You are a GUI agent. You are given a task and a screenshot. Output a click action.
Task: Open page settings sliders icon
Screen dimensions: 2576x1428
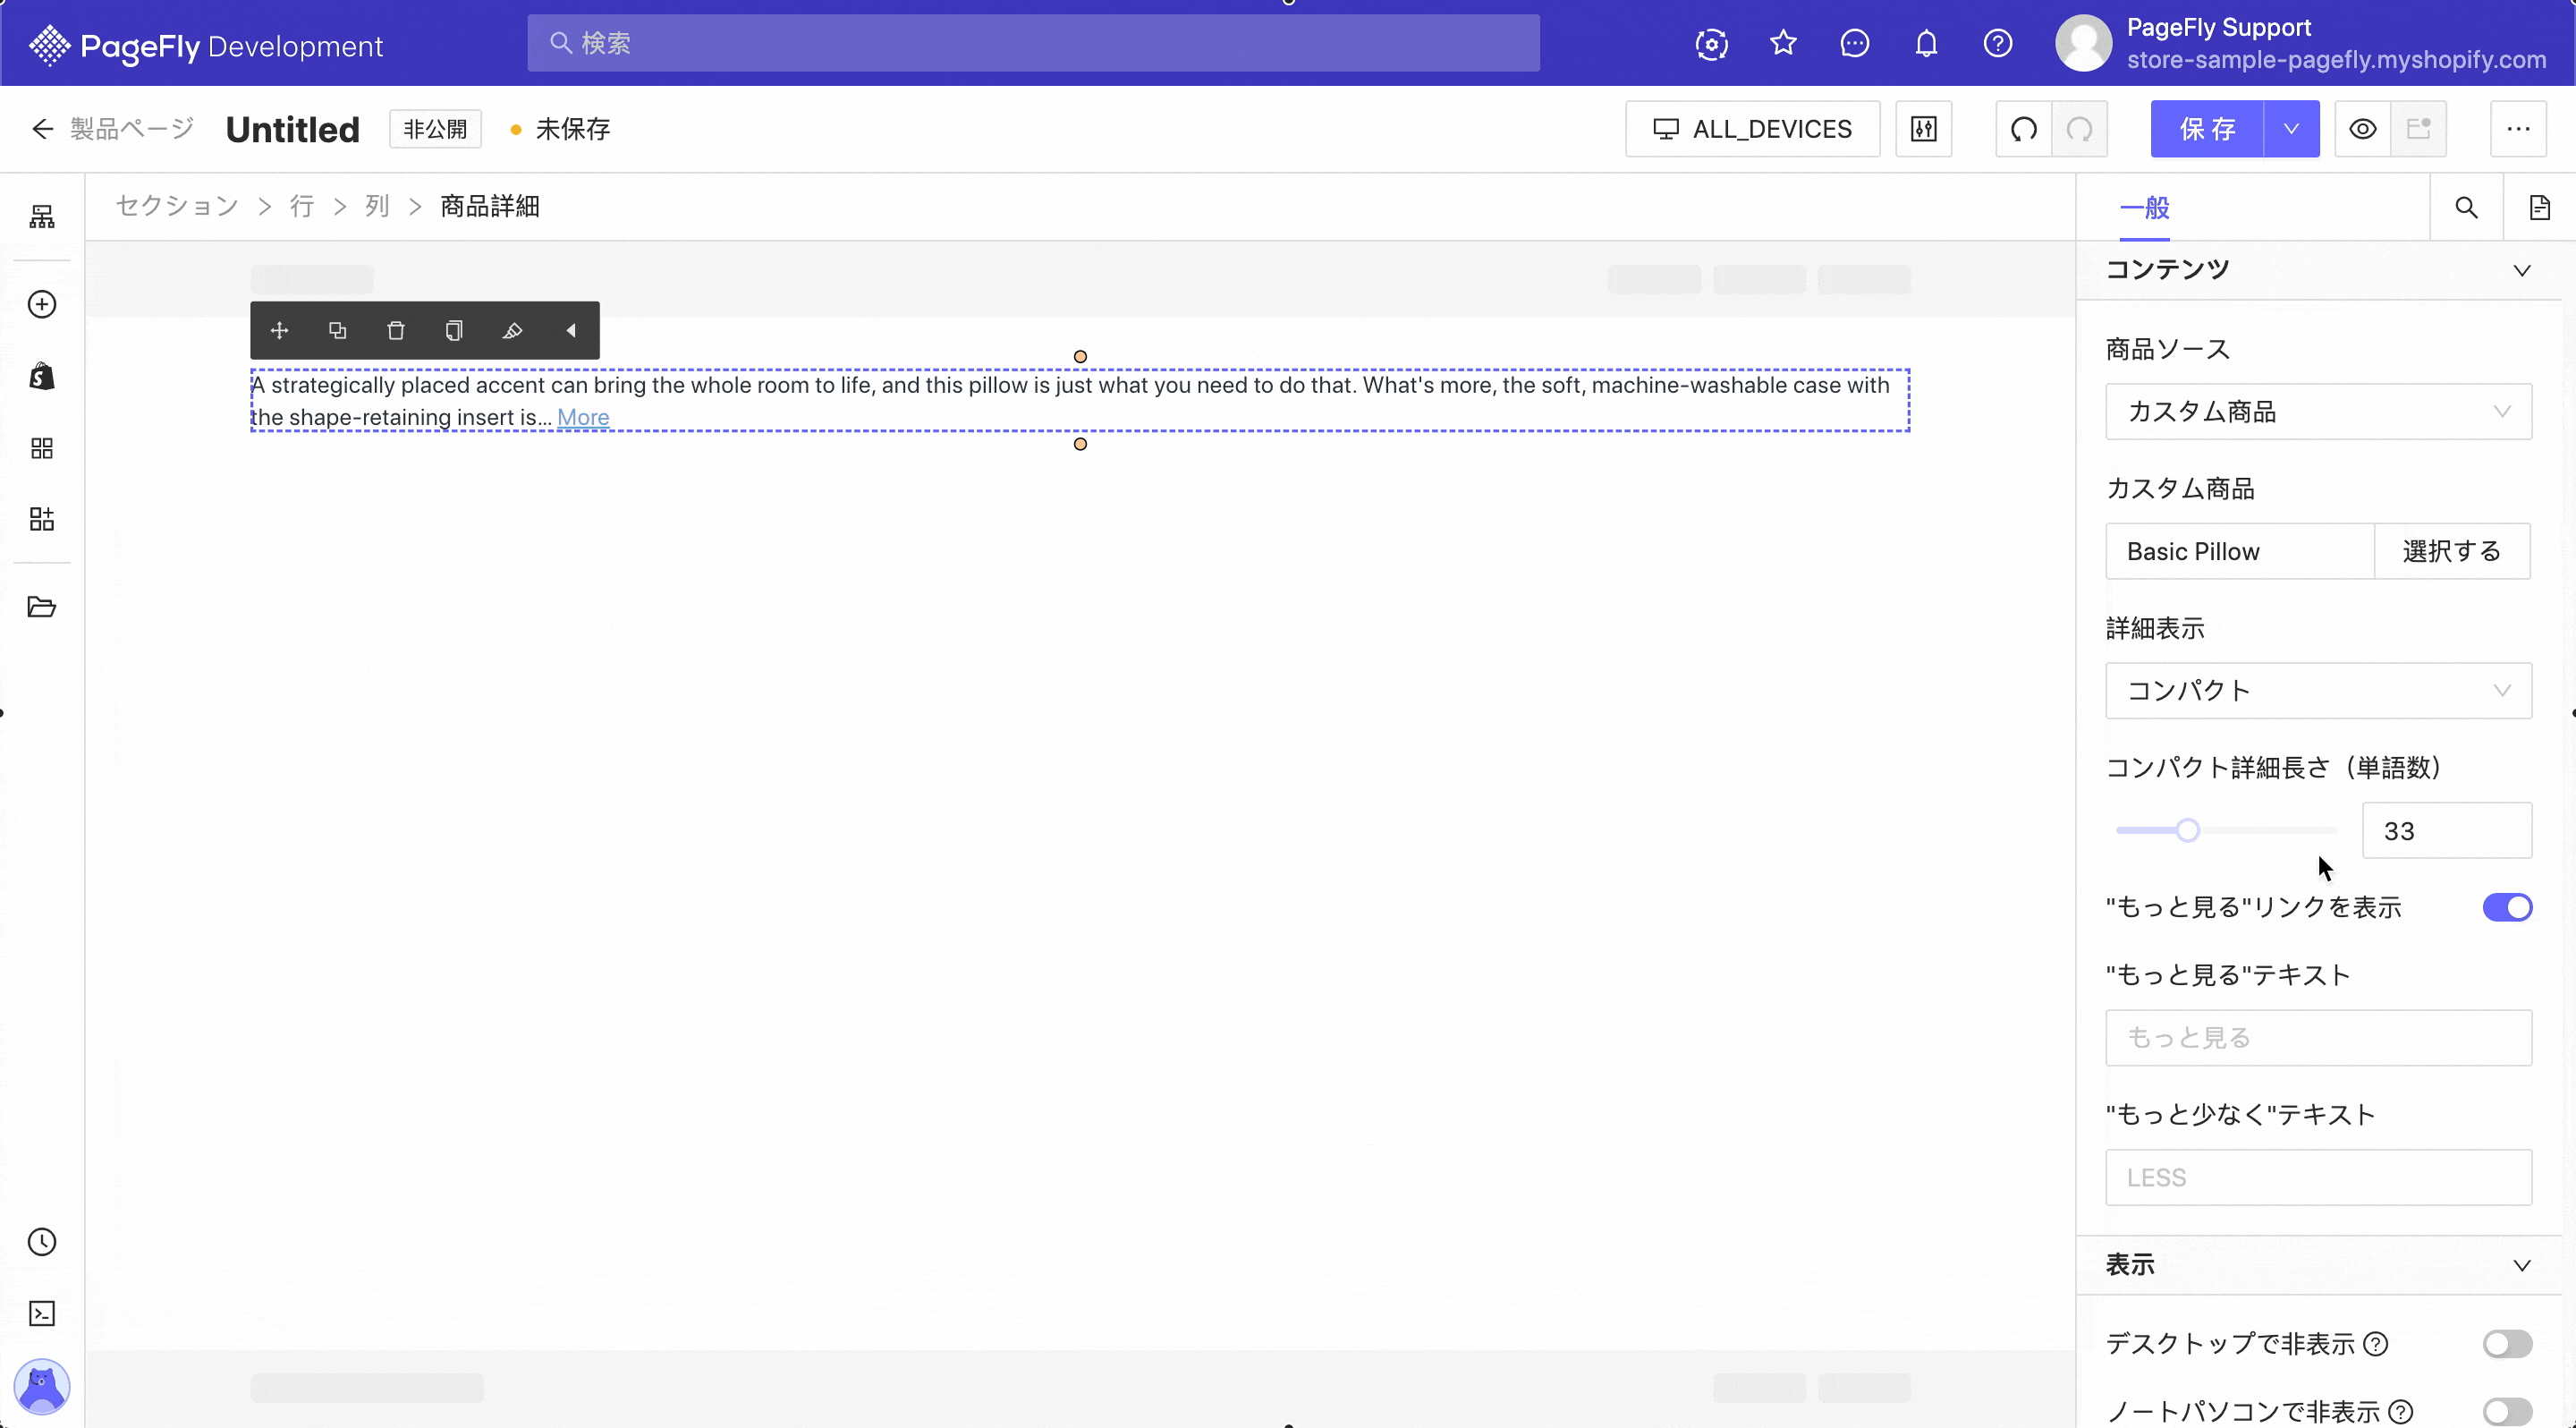tap(1924, 129)
